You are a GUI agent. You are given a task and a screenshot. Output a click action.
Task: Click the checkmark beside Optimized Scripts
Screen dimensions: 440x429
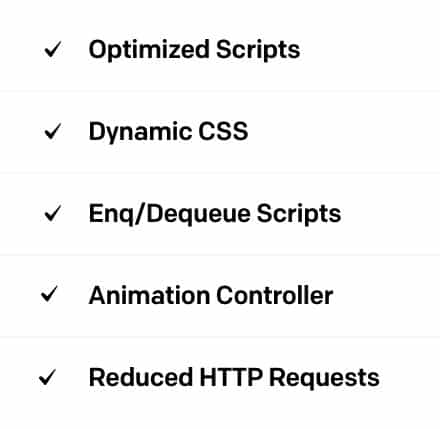coord(53,49)
